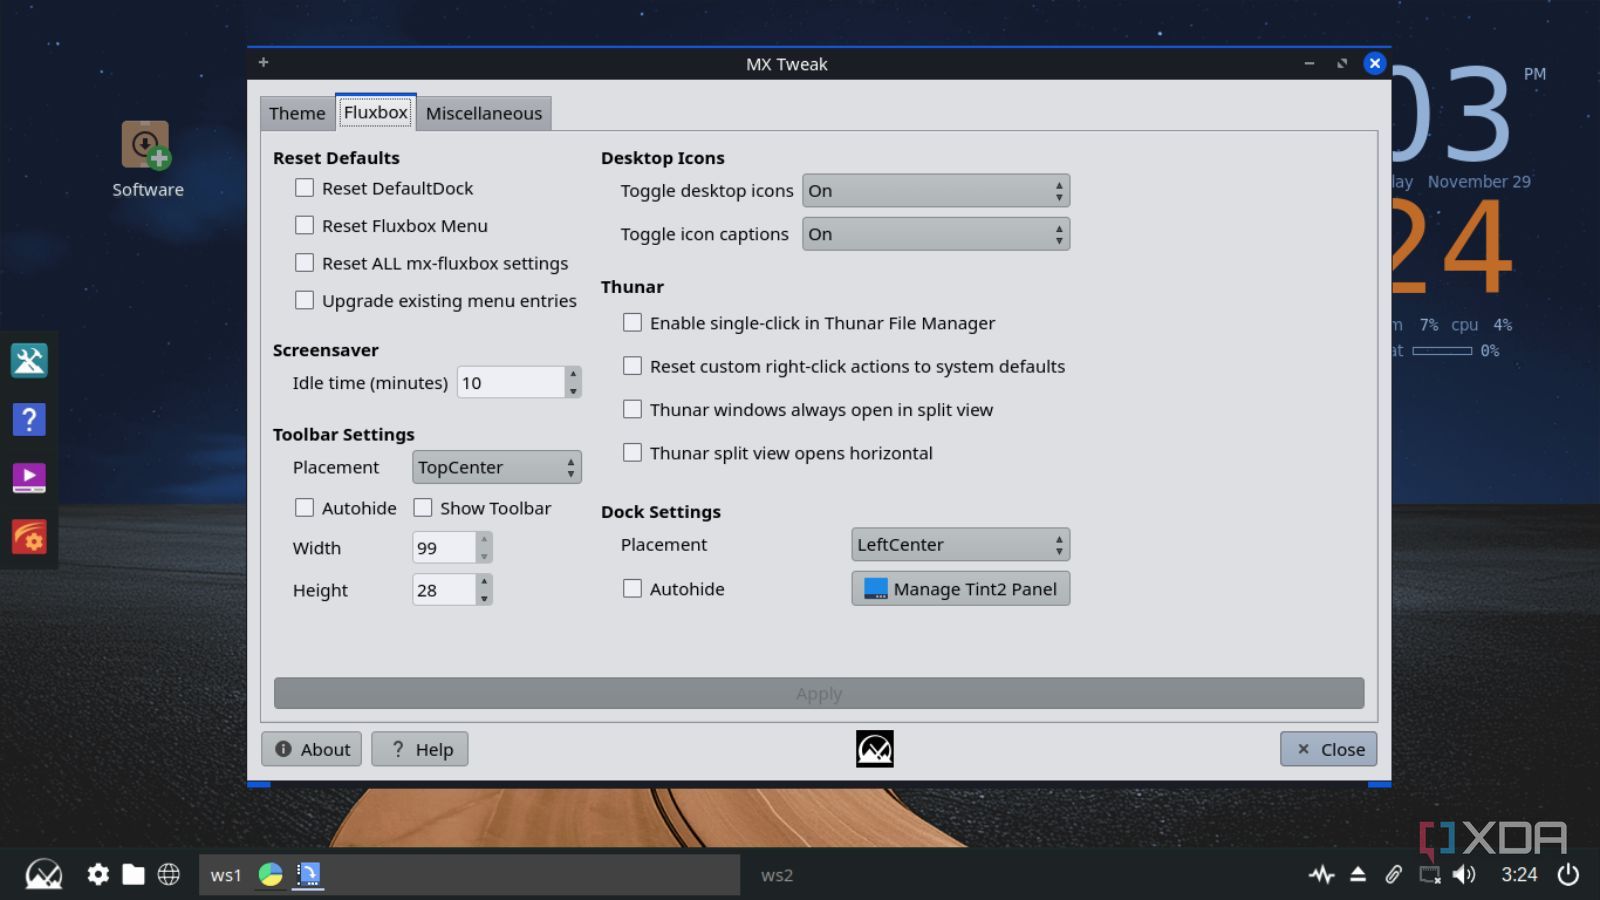The image size is (1600, 900).
Task: Switch to the Miscellaneous tab
Action: coord(484,114)
